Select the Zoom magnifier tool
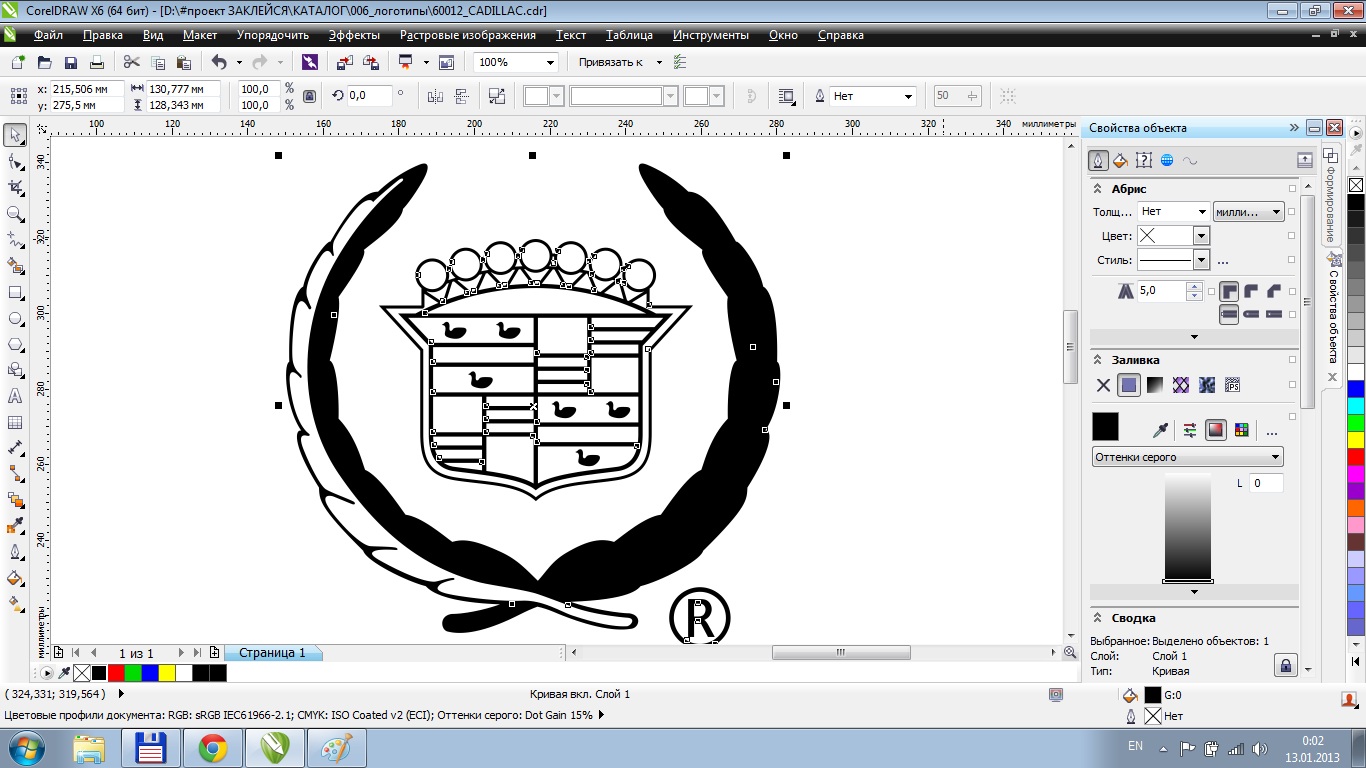The image size is (1366, 768). [16, 214]
